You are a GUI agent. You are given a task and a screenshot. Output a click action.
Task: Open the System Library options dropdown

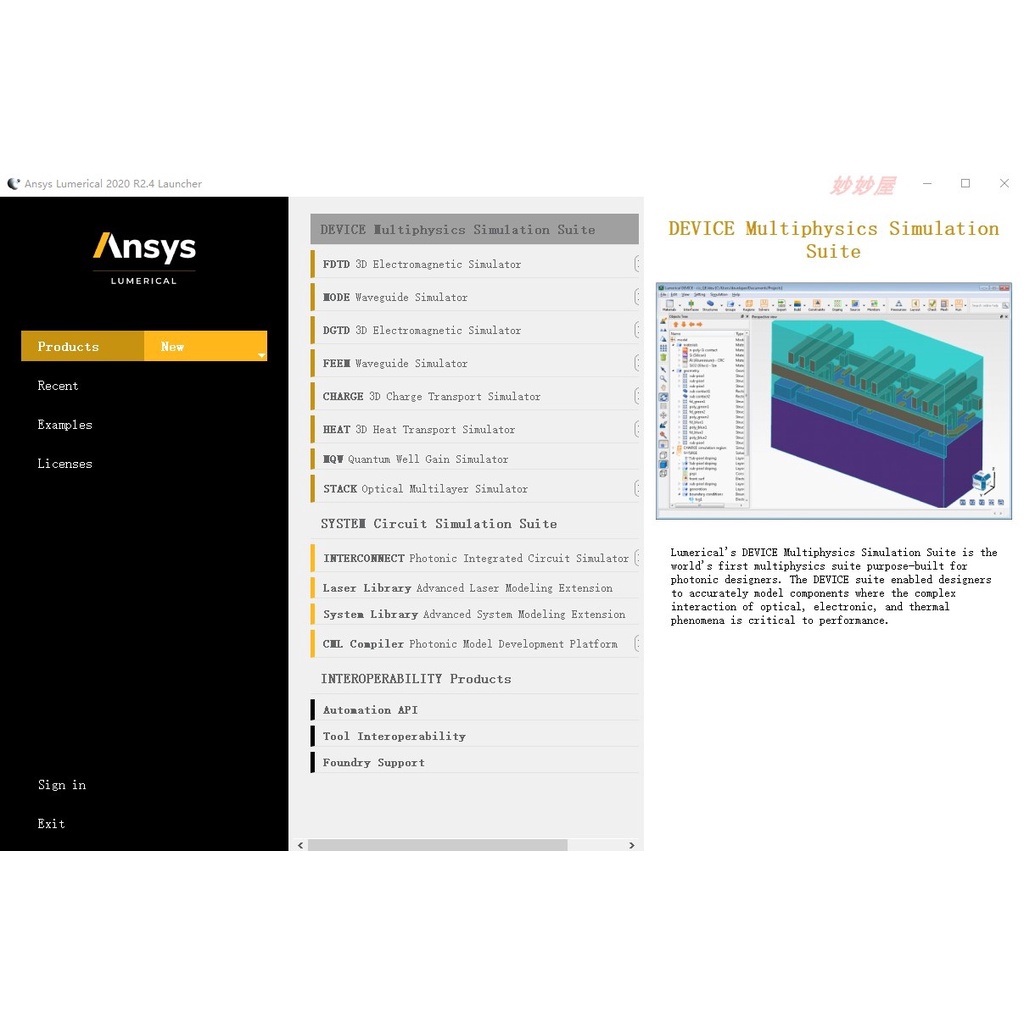click(x=637, y=613)
